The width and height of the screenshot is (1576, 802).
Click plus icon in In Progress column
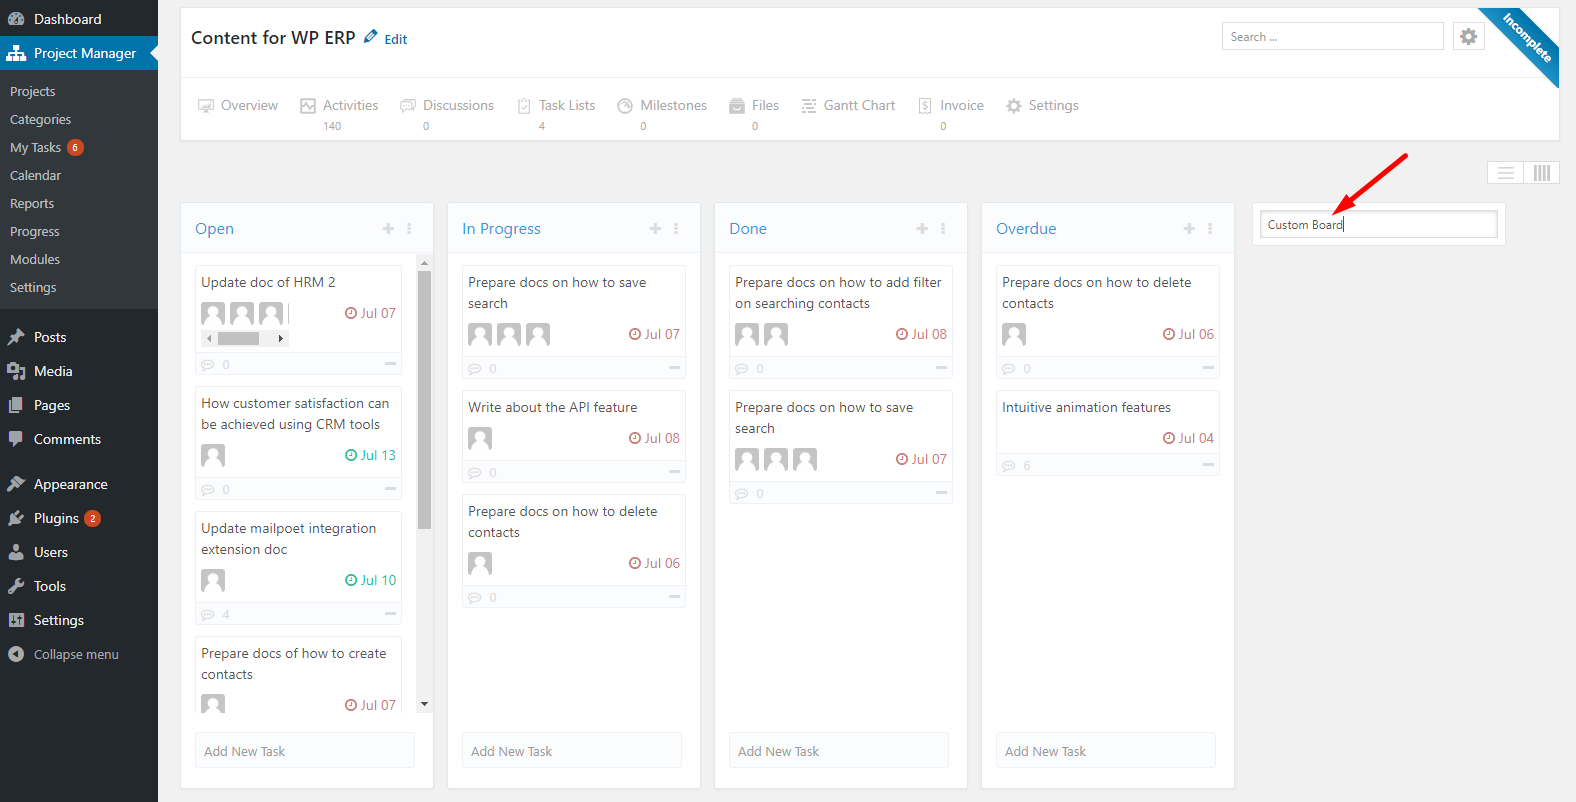point(655,229)
